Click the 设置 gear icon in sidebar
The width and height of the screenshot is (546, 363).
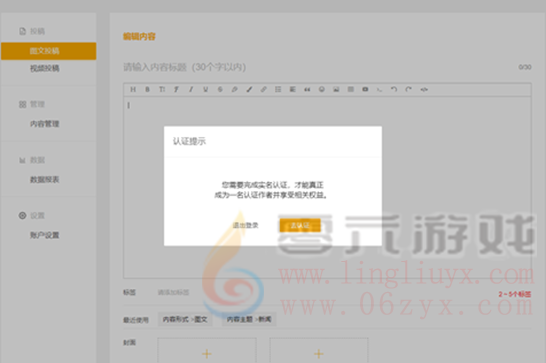point(23,216)
